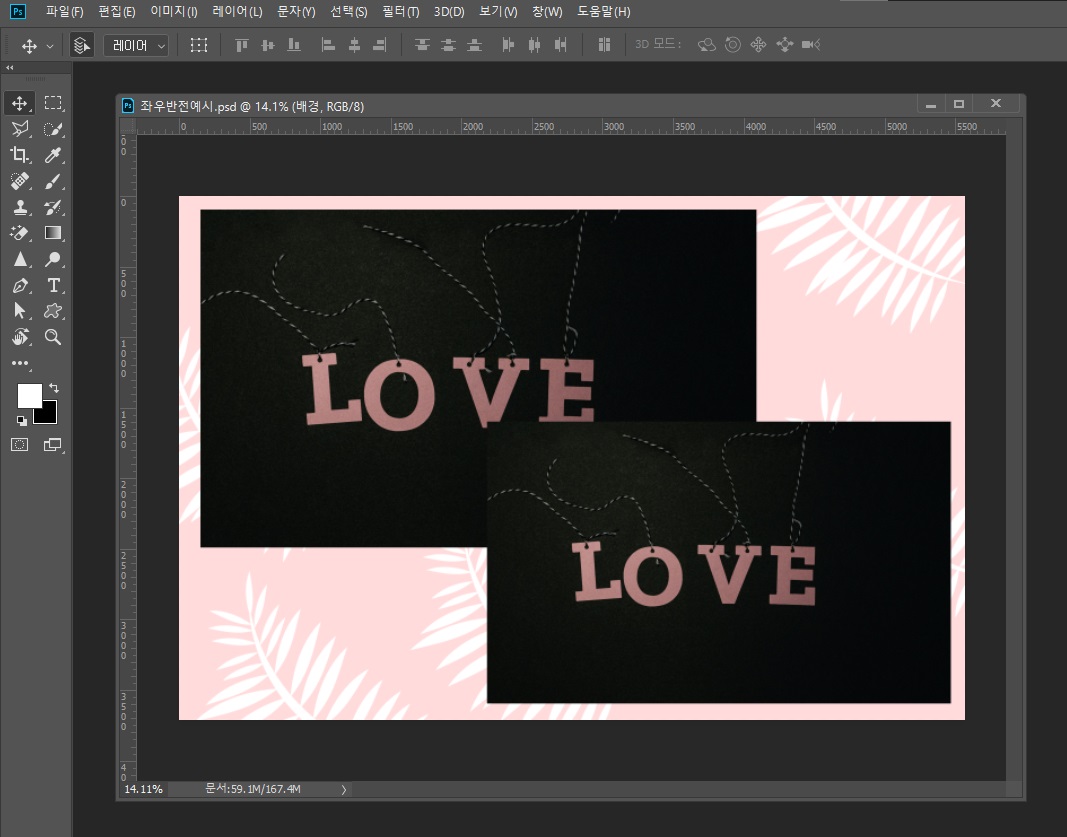Image resolution: width=1067 pixels, height=837 pixels.
Task: Align horizontal centers of layers
Action: [355, 45]
